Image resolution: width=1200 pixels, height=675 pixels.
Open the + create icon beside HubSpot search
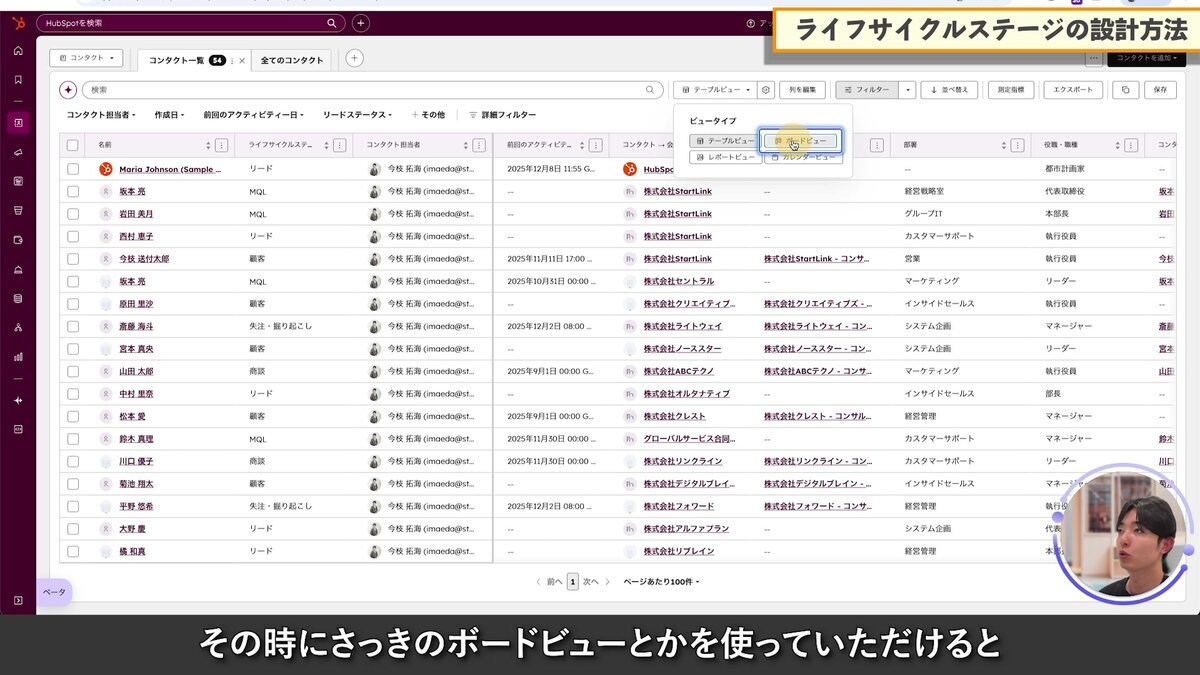point(358,21)
